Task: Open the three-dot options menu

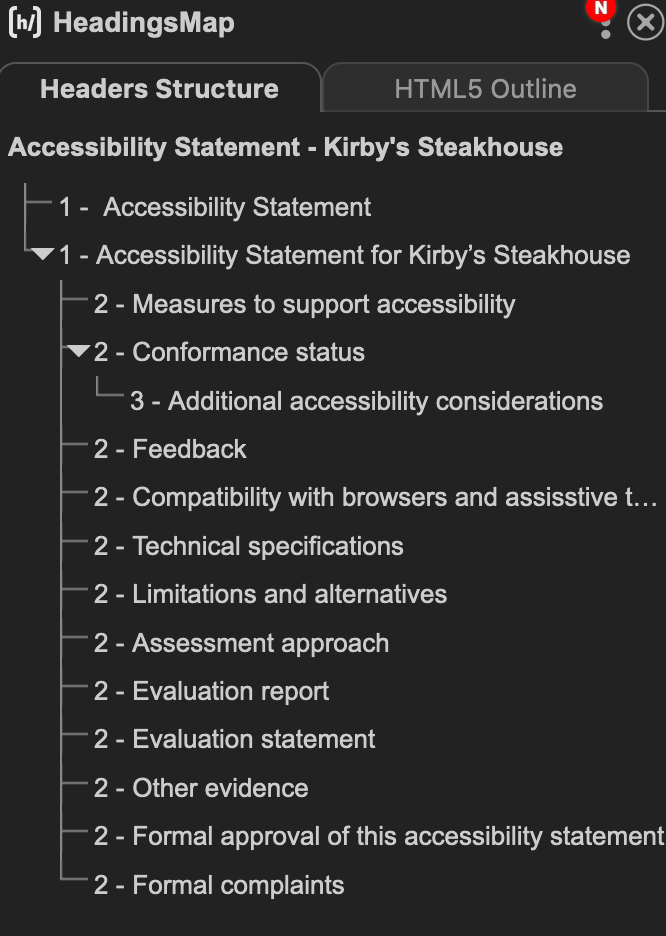Action: (605, 28)
